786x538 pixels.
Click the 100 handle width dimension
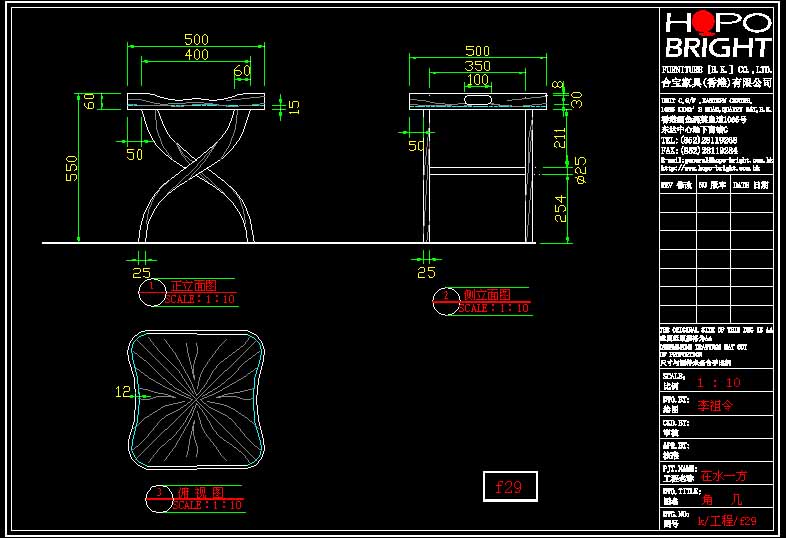click(477, 80)
